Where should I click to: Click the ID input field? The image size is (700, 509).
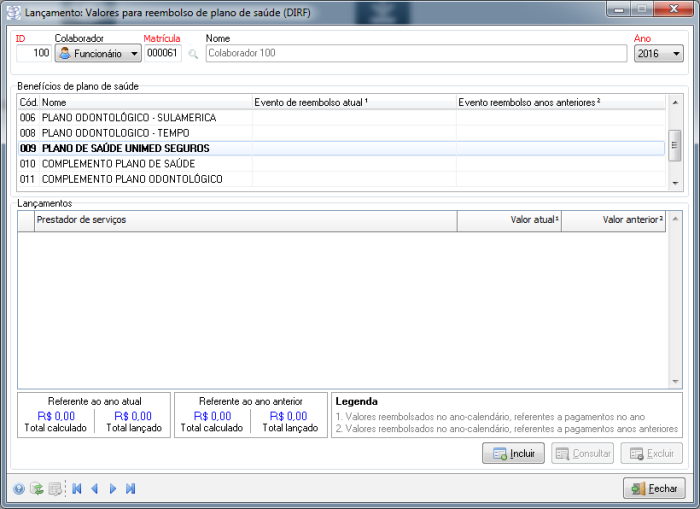(x=35, y=54)
